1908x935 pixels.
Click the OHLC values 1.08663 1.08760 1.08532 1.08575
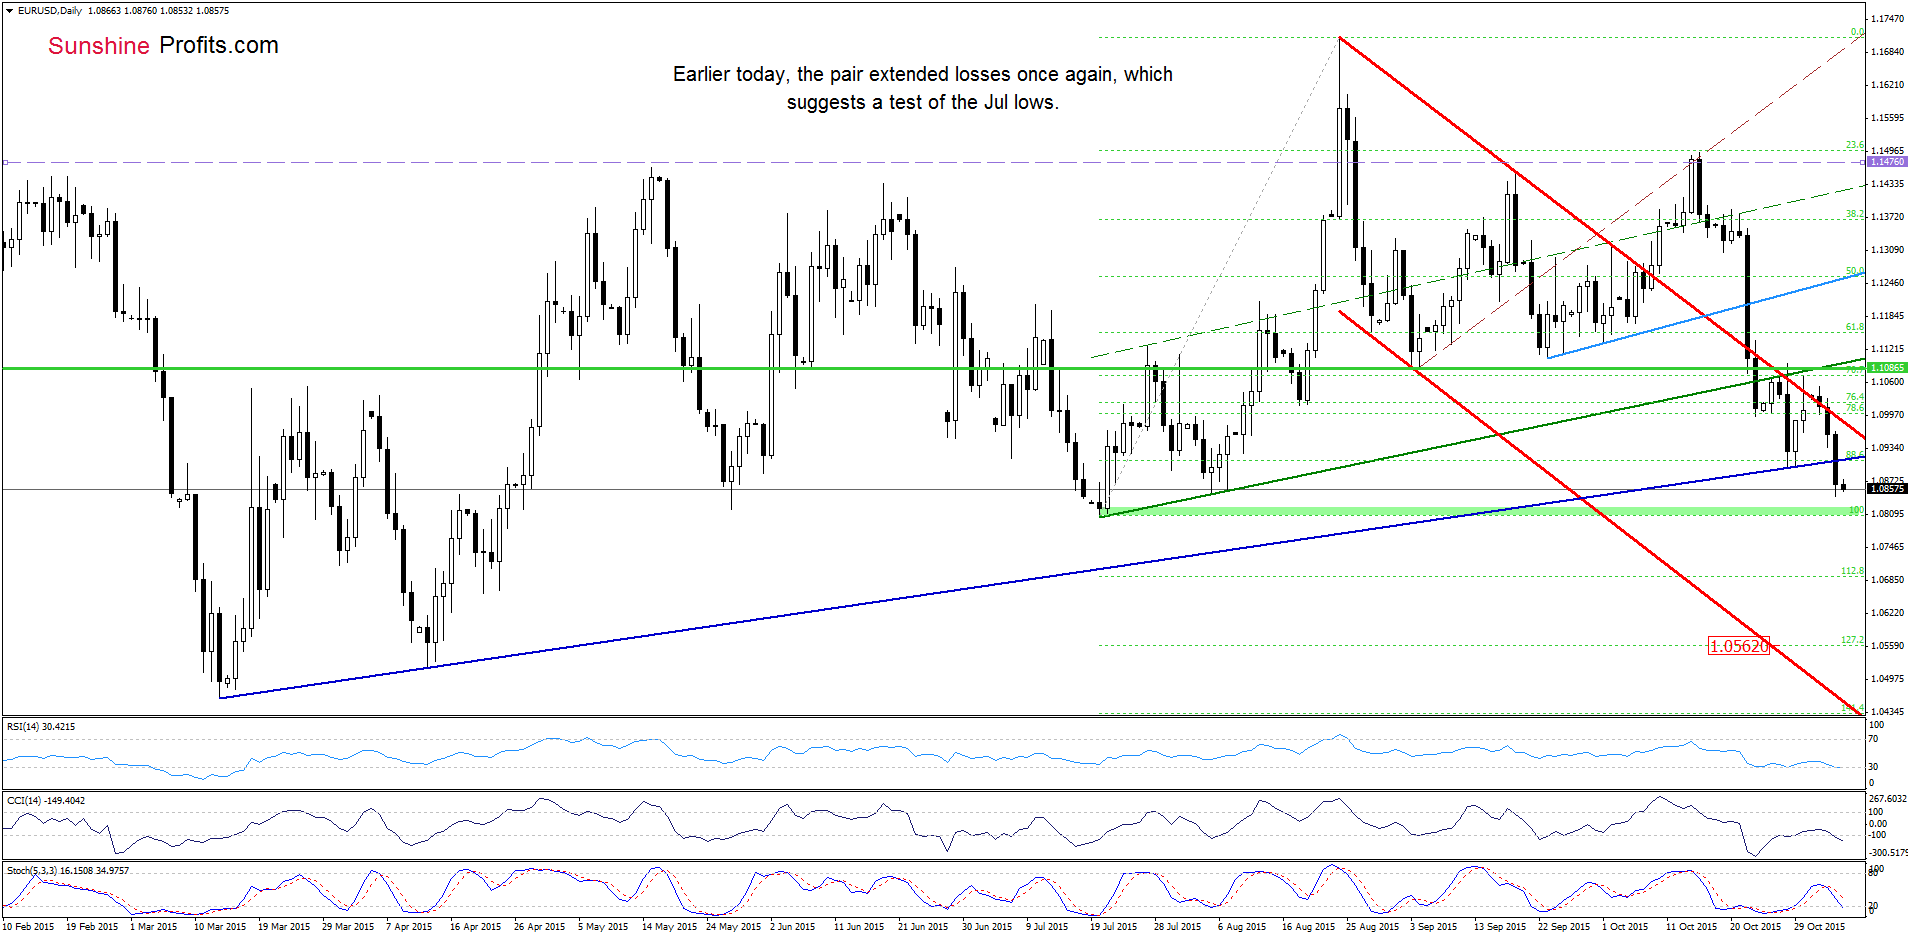pyautogui.click(x=158, y=11)
